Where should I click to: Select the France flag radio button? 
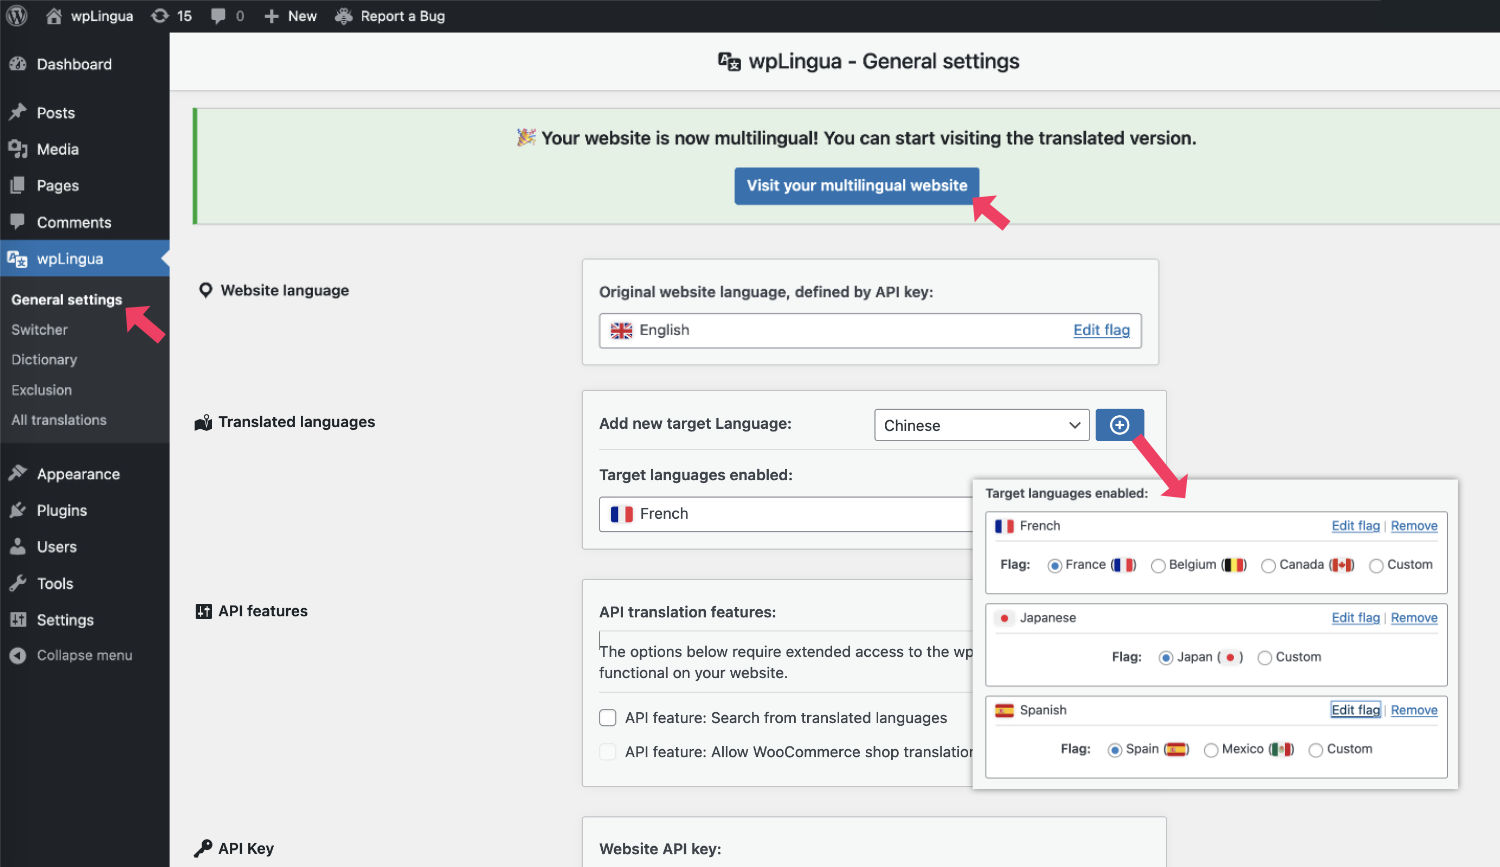[x=1054, y=566]
